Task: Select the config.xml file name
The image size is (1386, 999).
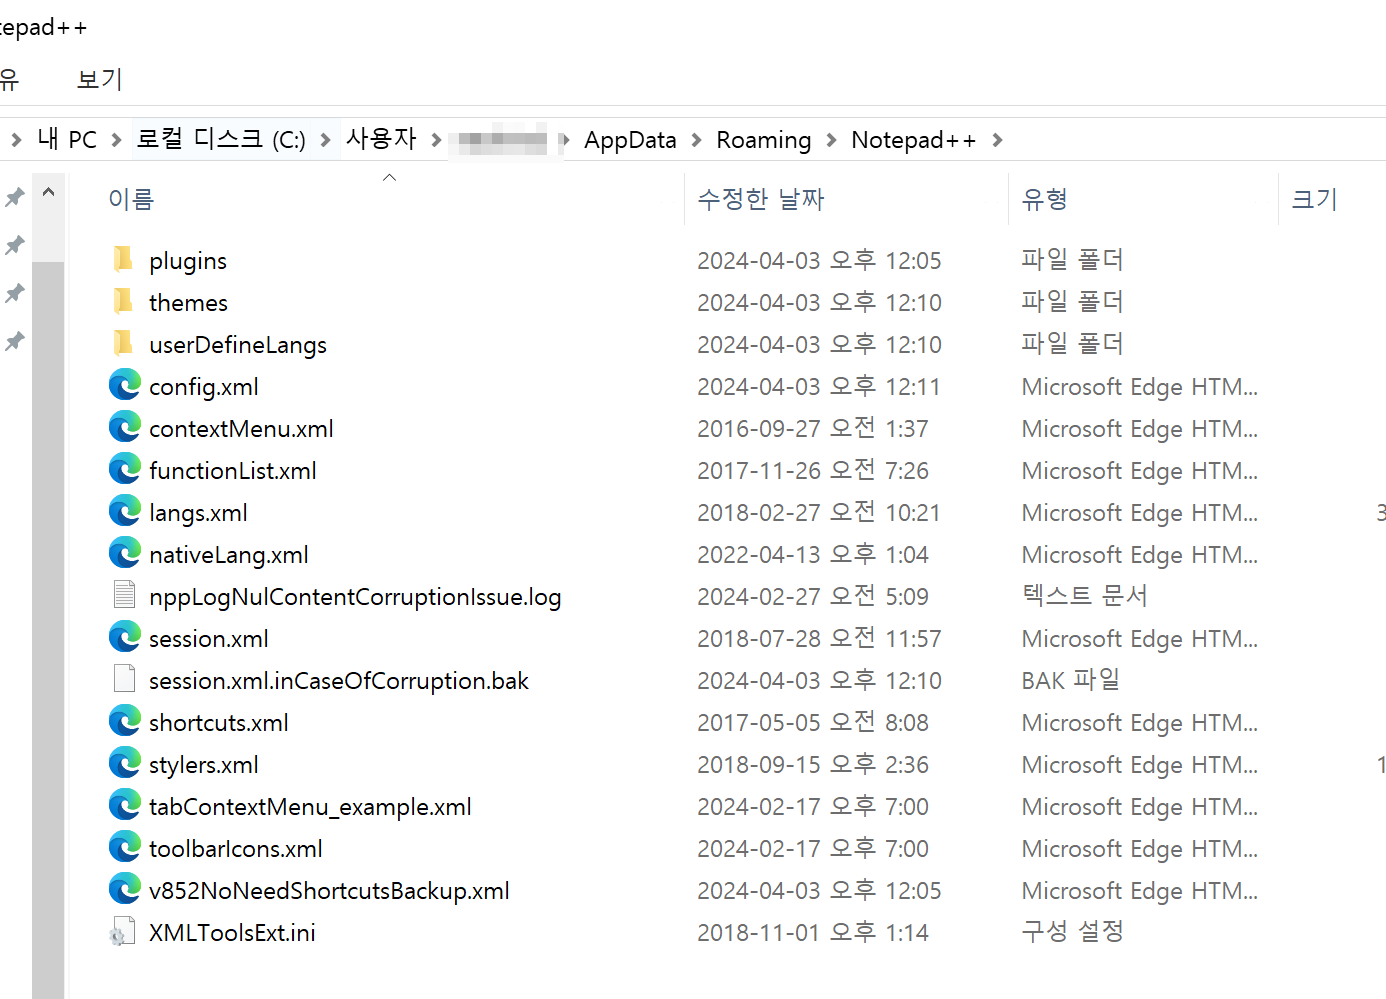Action: coord(204,387)
